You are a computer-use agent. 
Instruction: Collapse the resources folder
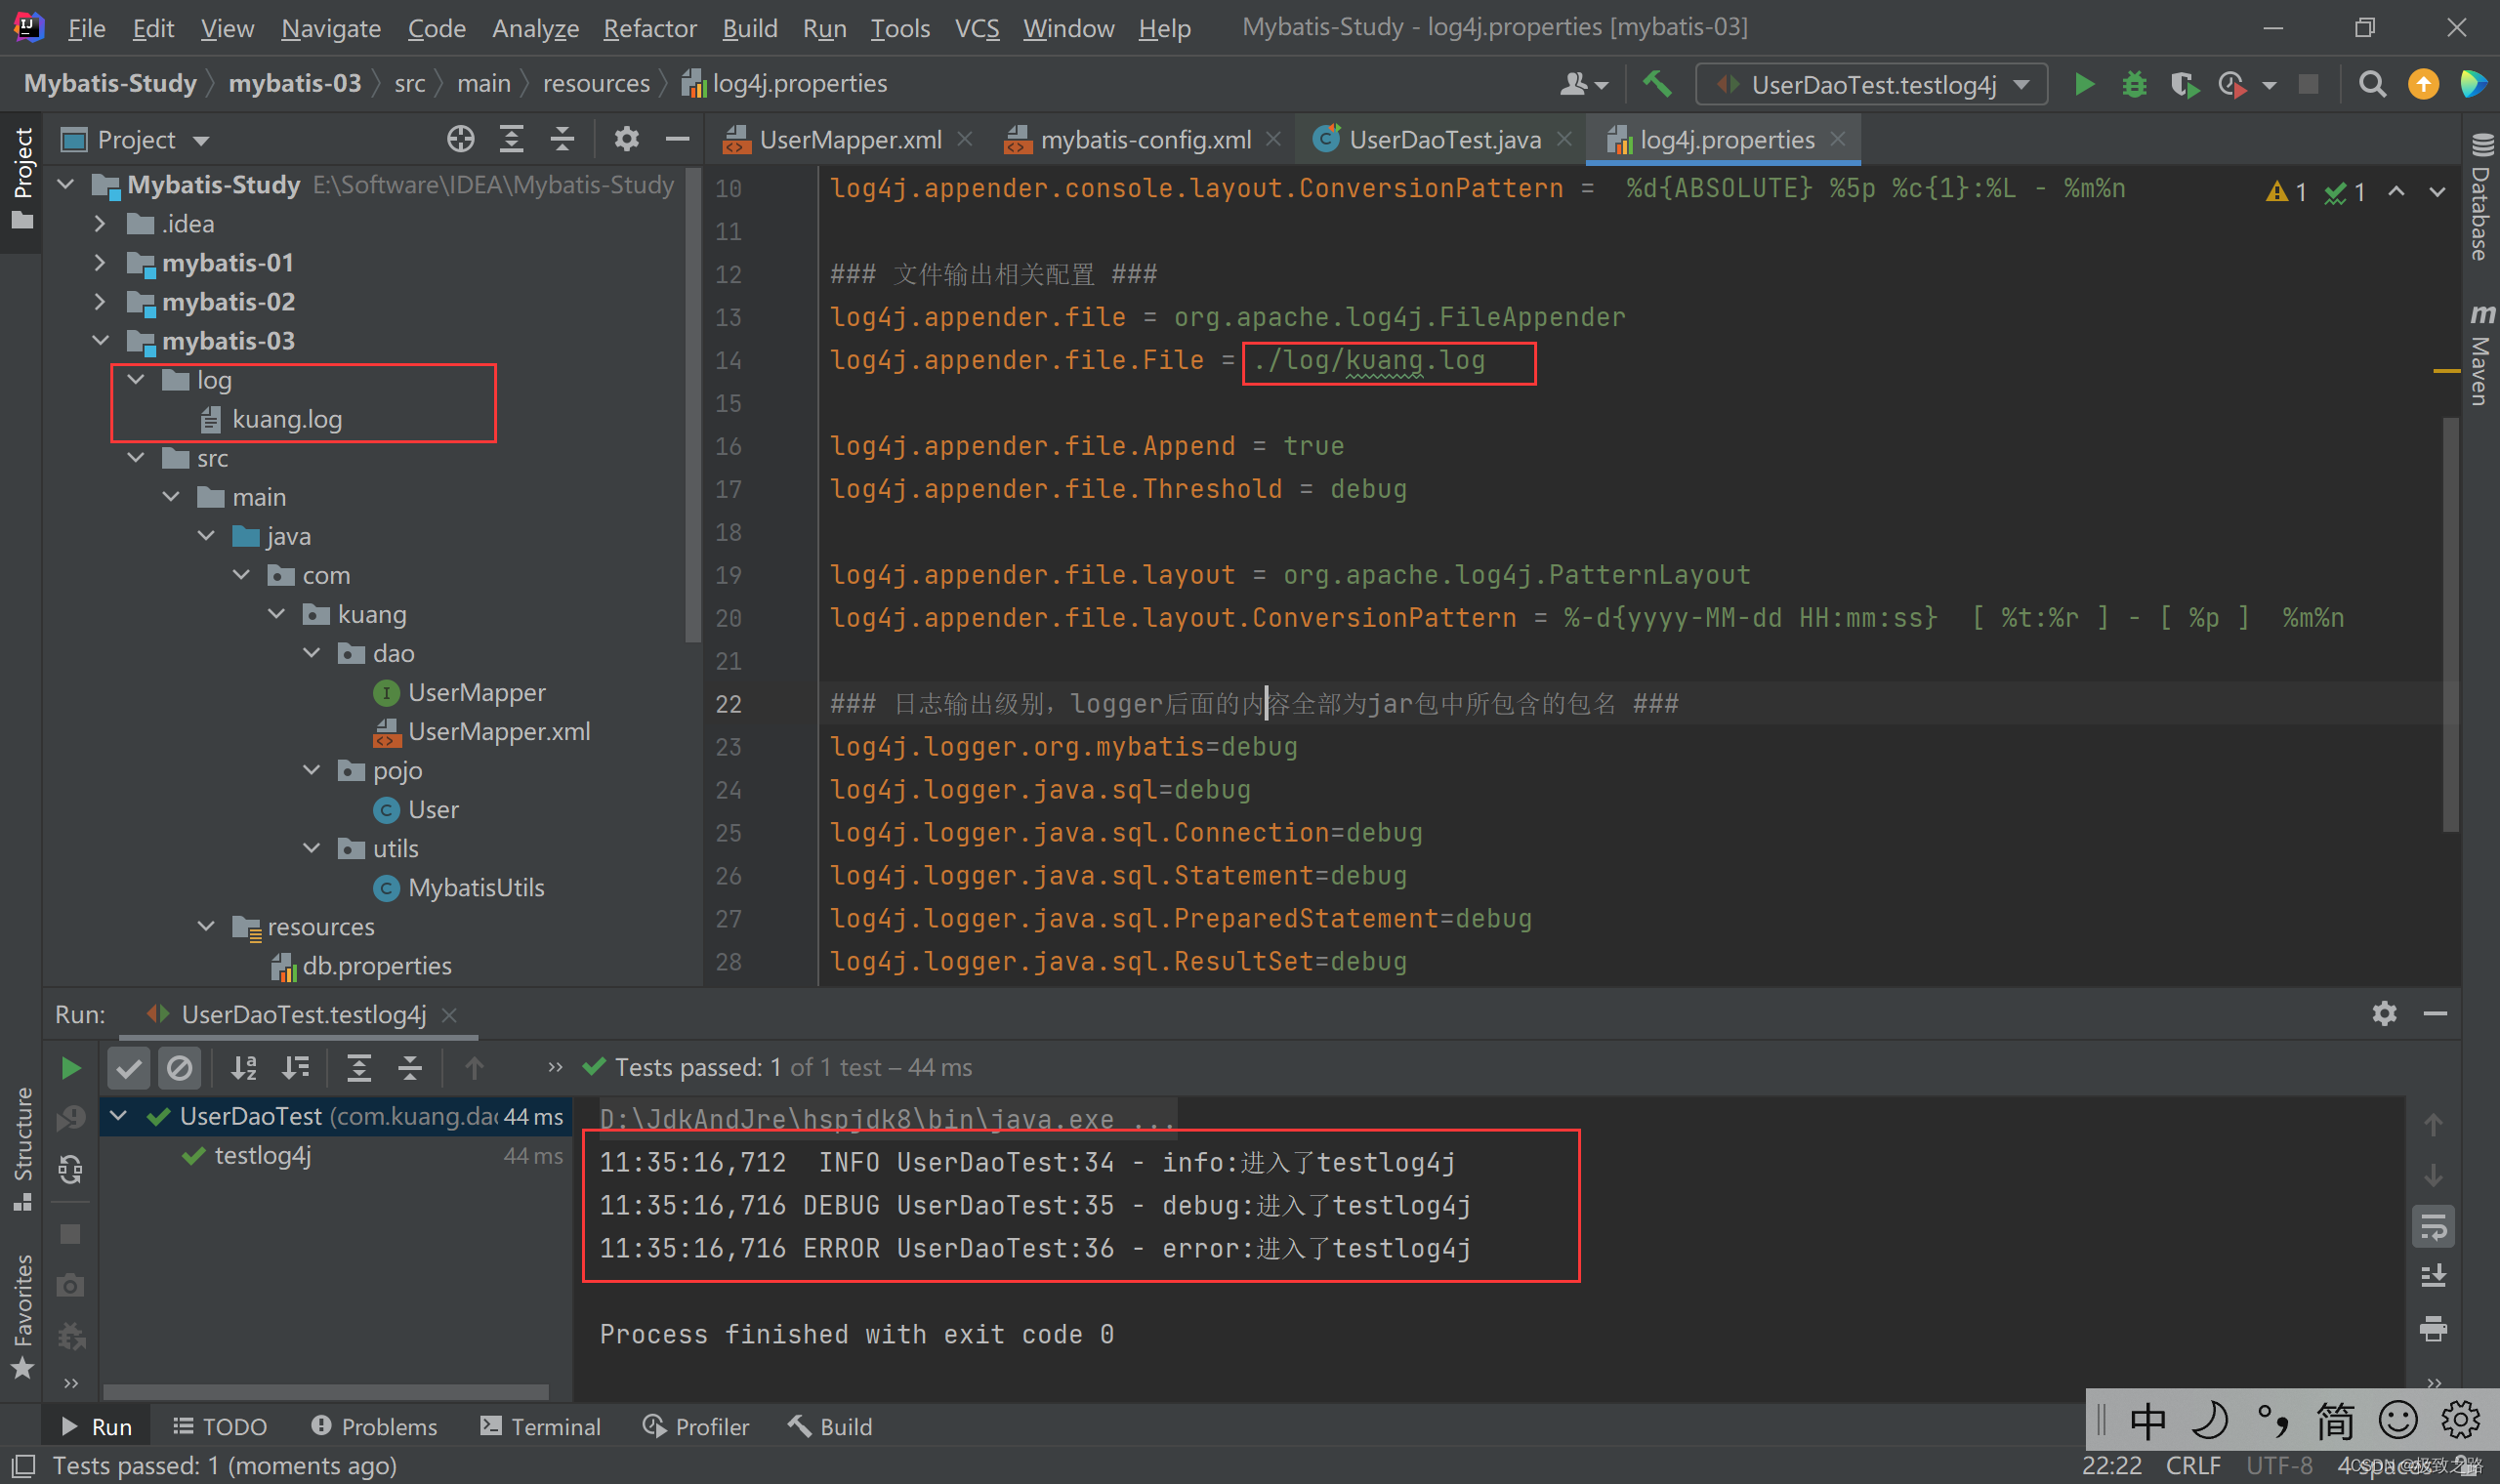pos(206,926)
